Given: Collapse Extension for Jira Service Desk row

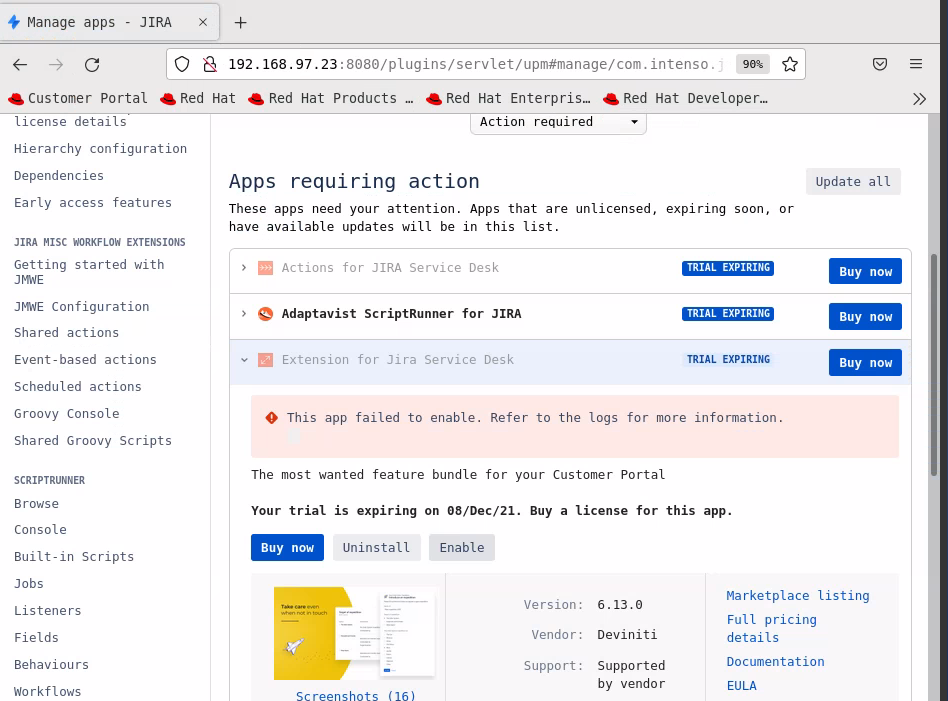Looking at the screenshot, I should pos(244,360).
